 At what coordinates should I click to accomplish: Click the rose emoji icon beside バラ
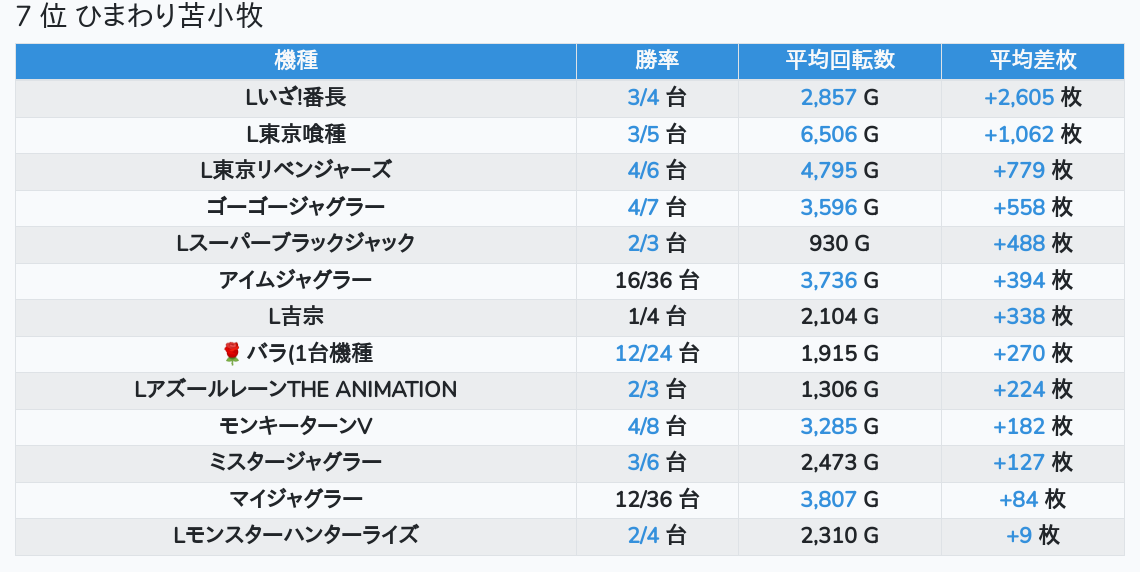pyautogui.click(x=232, y=353)
